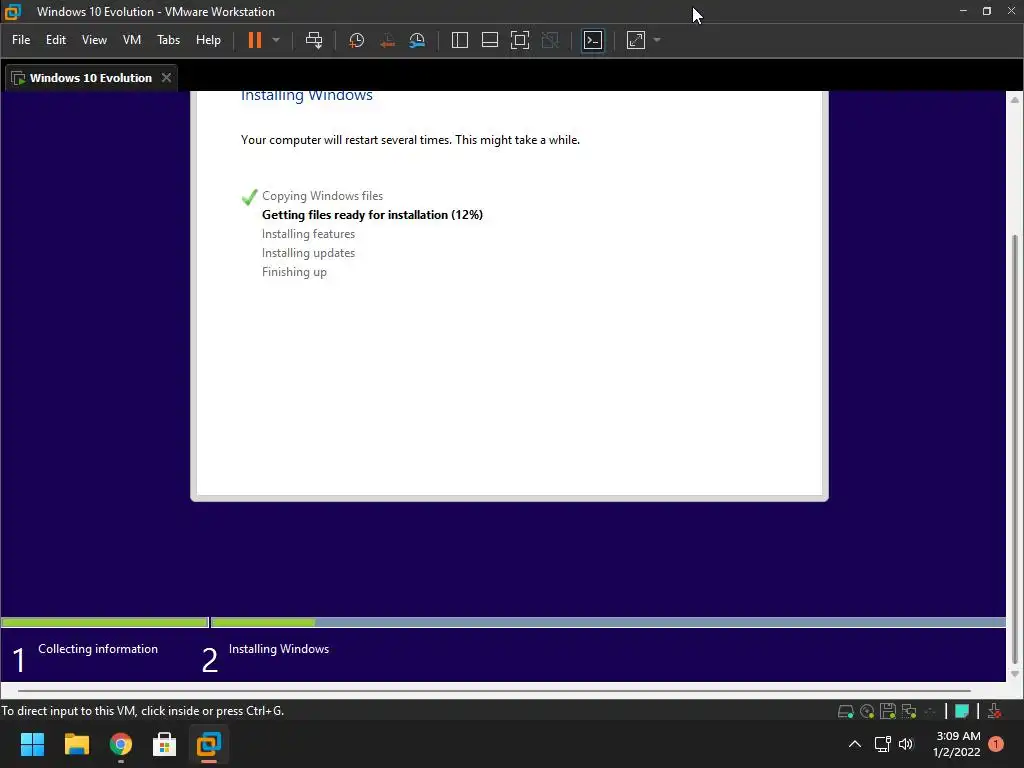Open volume control tray icon

[906, 744]
